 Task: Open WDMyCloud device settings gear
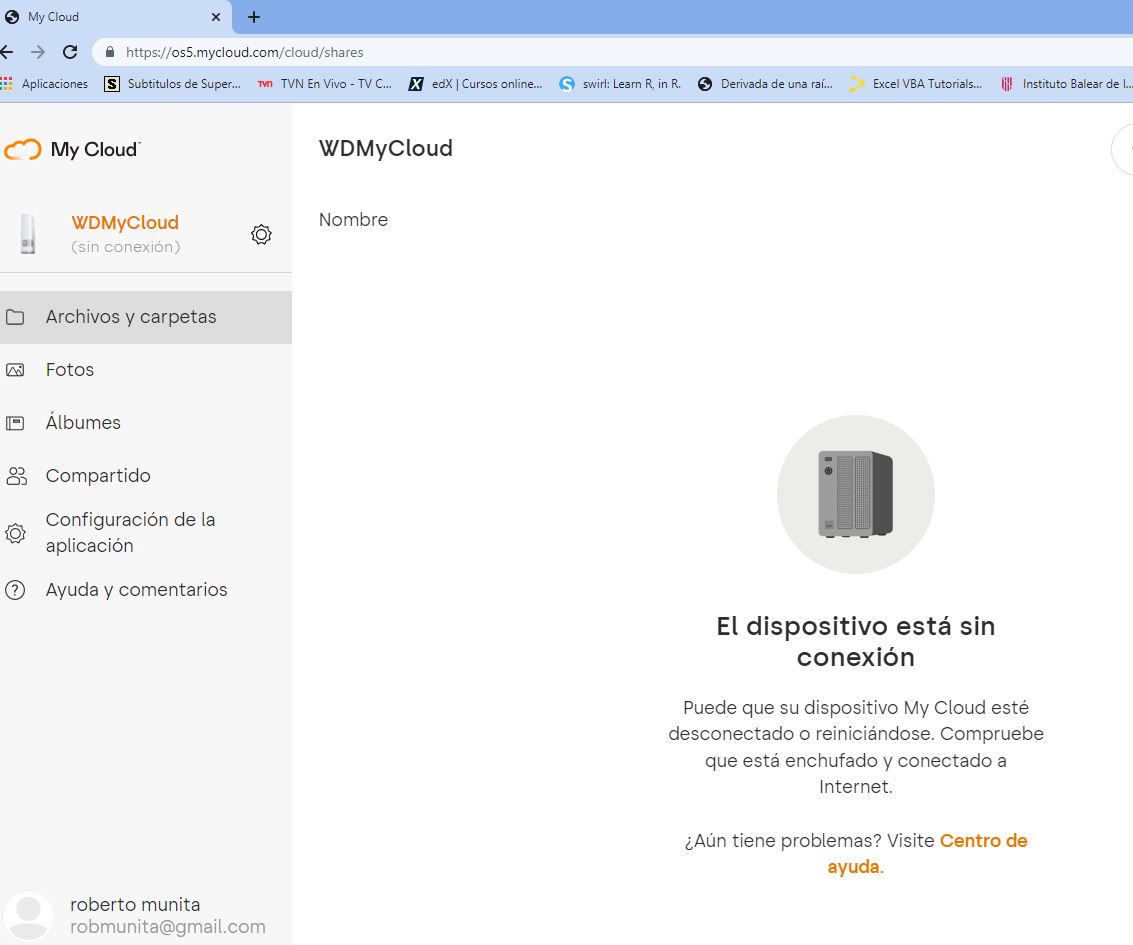click(261, 234)
